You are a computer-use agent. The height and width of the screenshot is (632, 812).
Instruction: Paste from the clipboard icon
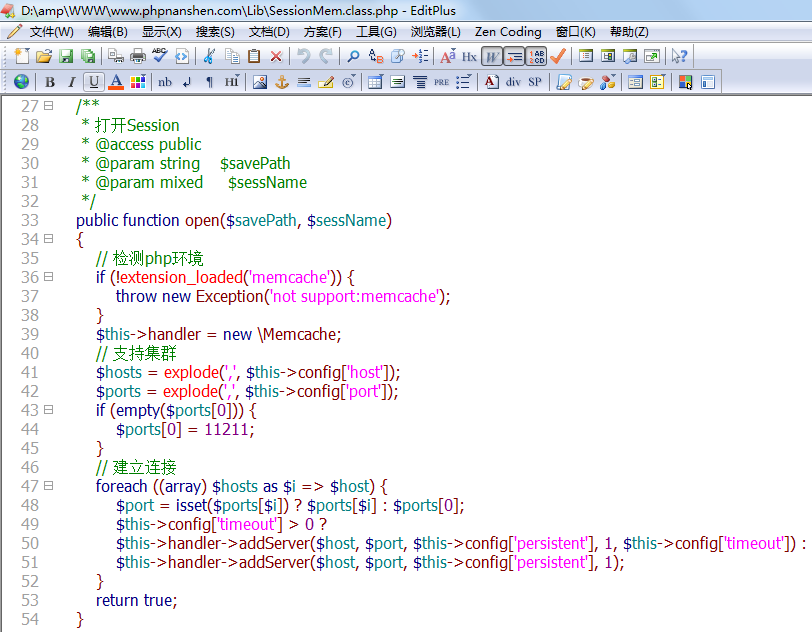(254, 56)
